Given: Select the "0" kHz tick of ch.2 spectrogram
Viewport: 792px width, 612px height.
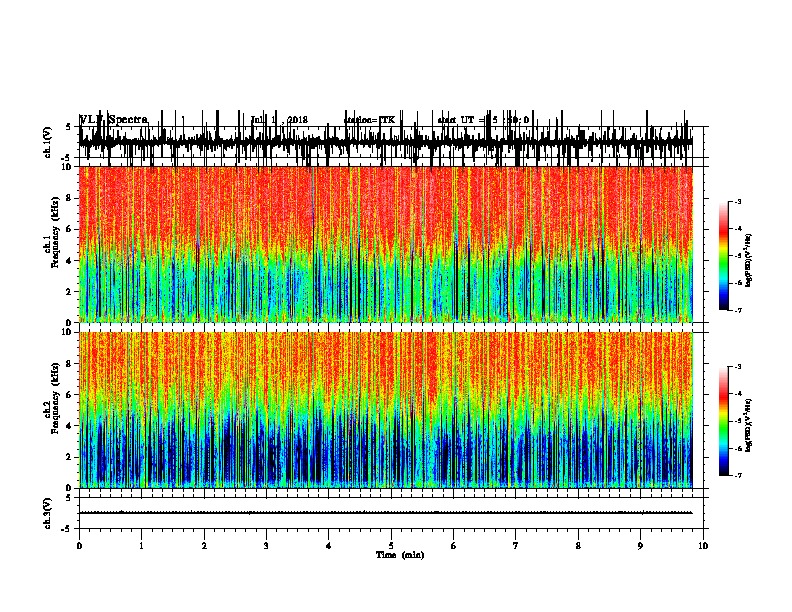Looking at the screenshot, I should coord(70,488).
